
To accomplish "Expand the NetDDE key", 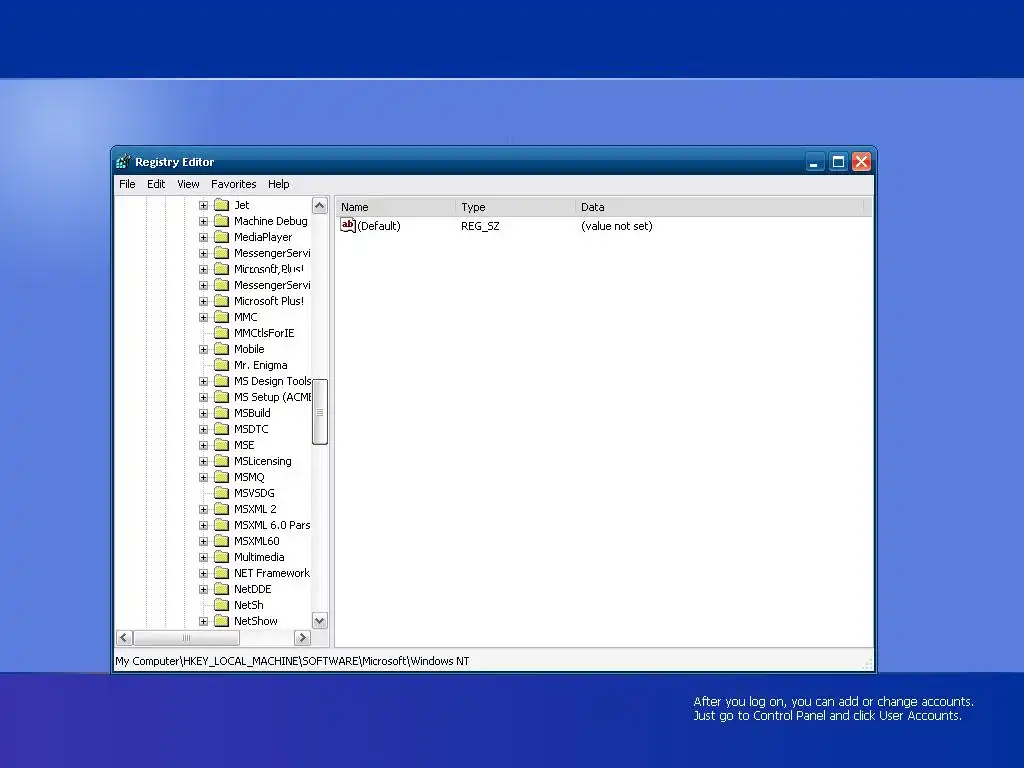I will (x=204, y=589).
